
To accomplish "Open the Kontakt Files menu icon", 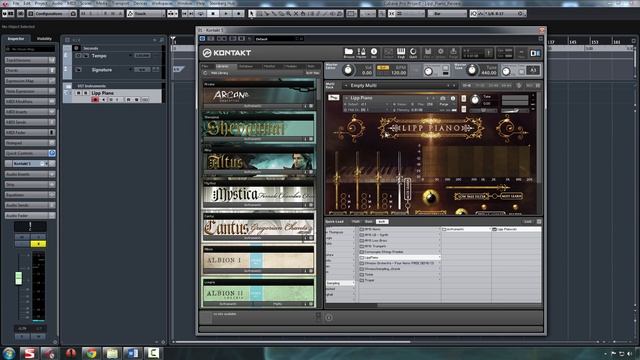I will coord(428,53).
